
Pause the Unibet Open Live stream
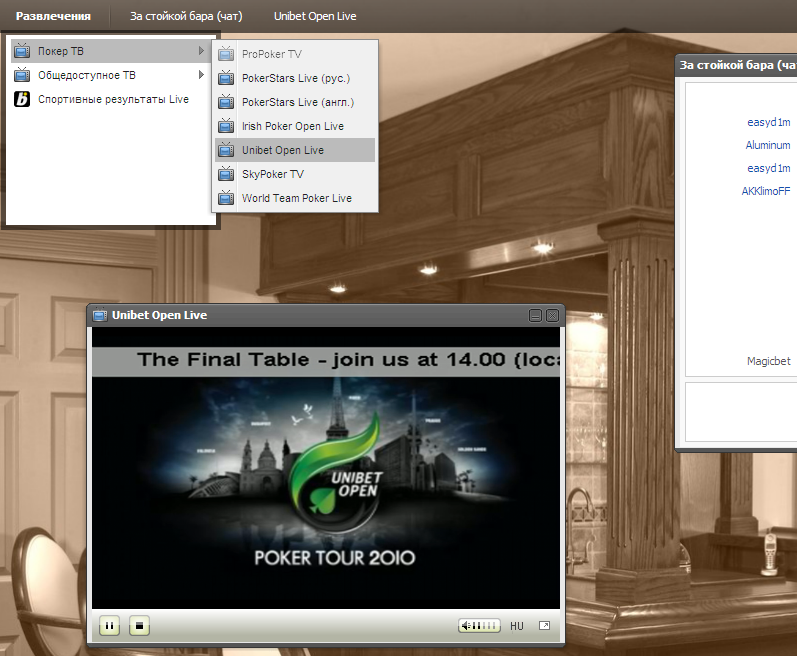(109, 626)
